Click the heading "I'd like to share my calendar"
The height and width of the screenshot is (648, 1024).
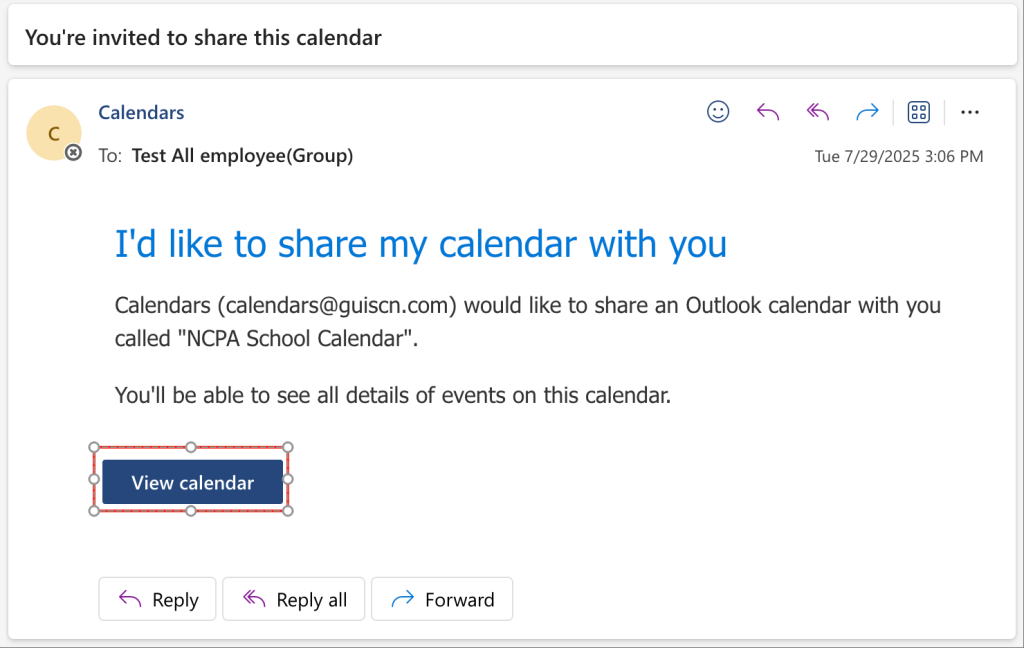[420, 244]
